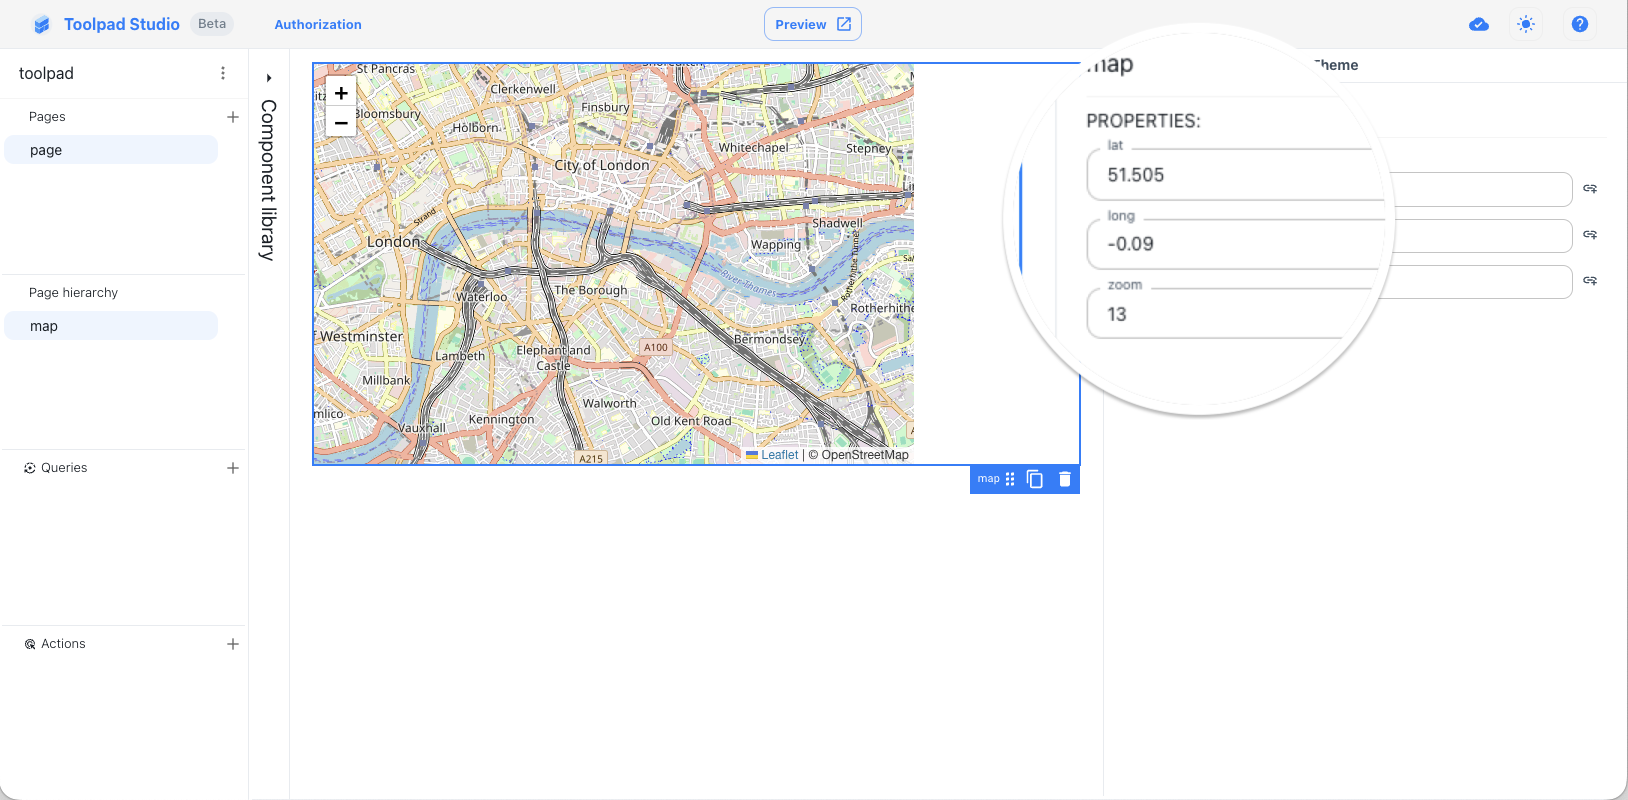The image size is (1628, 800).
Task: Click the map zoom in plus button
Action: (x=341, y=93)
